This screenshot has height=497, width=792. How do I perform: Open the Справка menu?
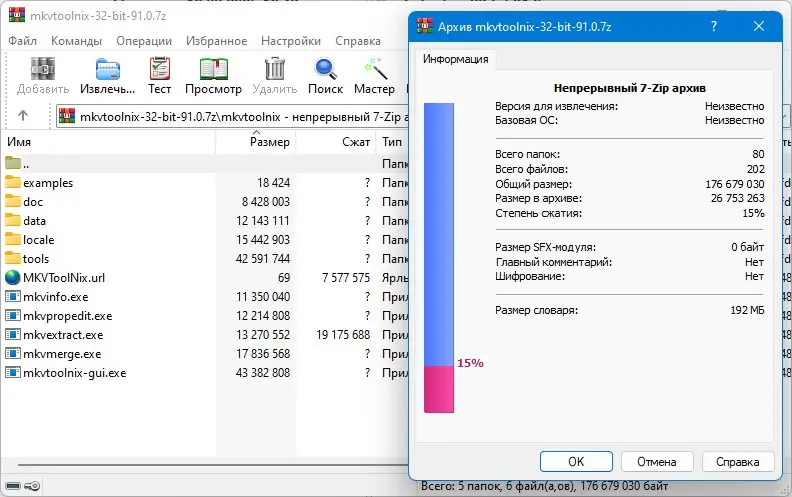[358, 41]
